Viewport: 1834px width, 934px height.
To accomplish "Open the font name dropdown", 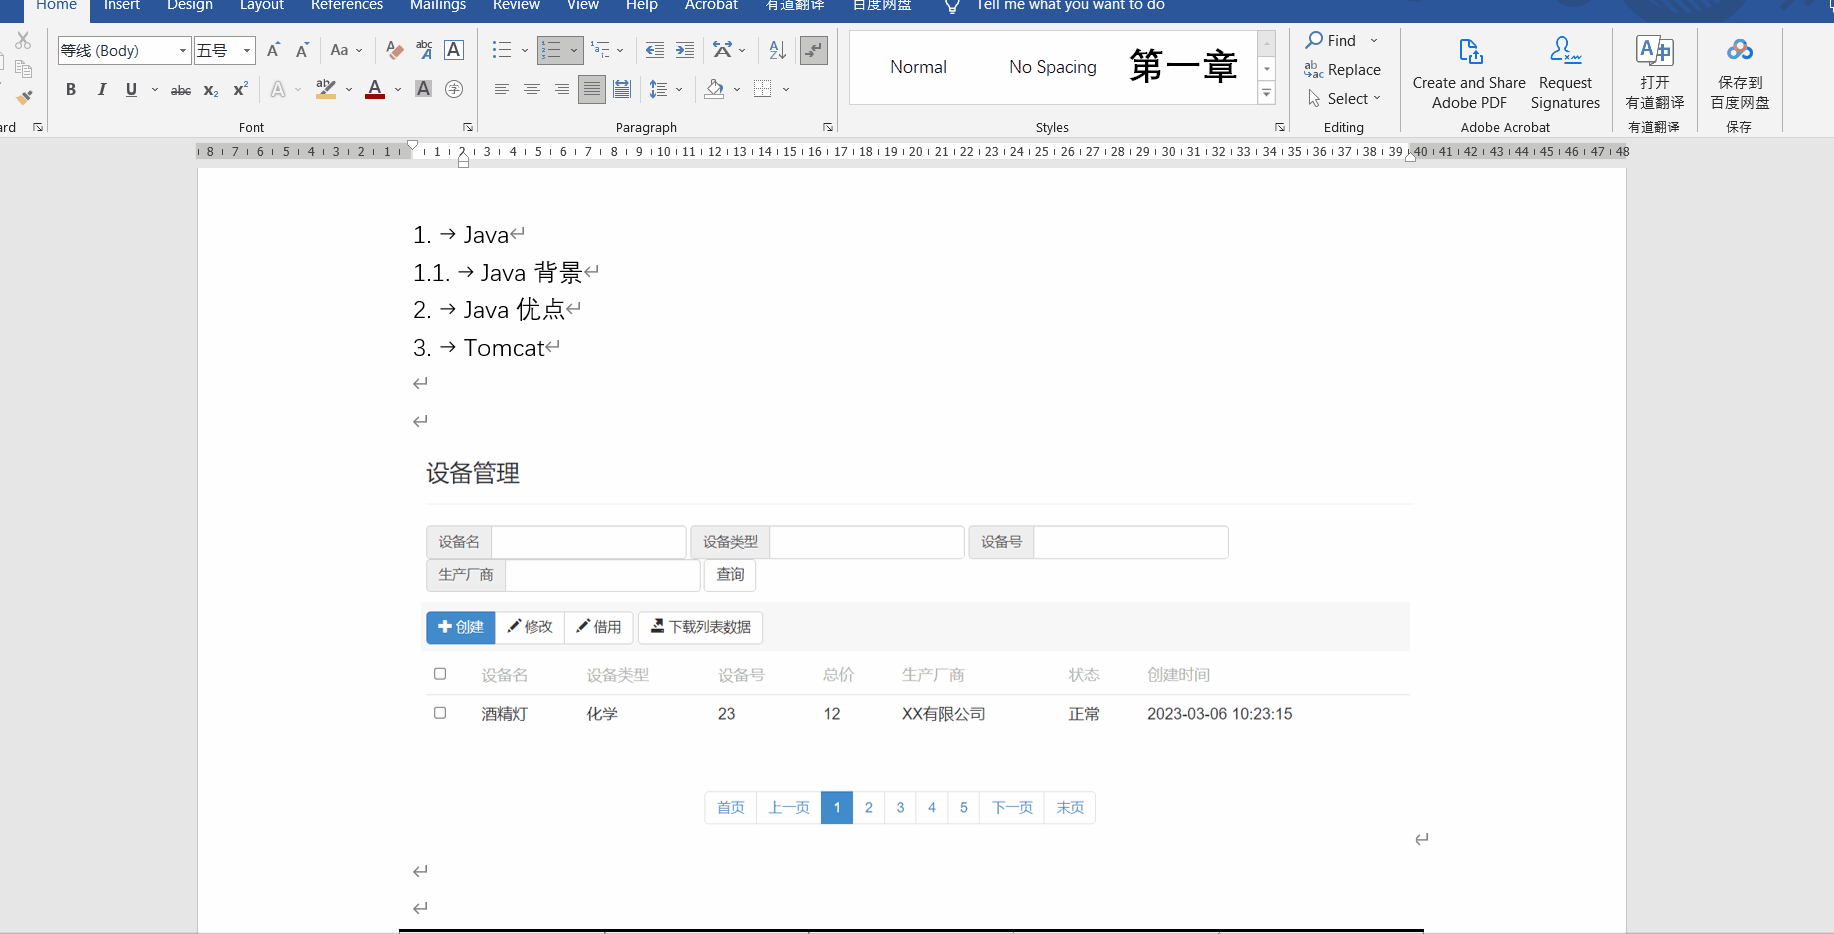I will [x=183, y=50].
